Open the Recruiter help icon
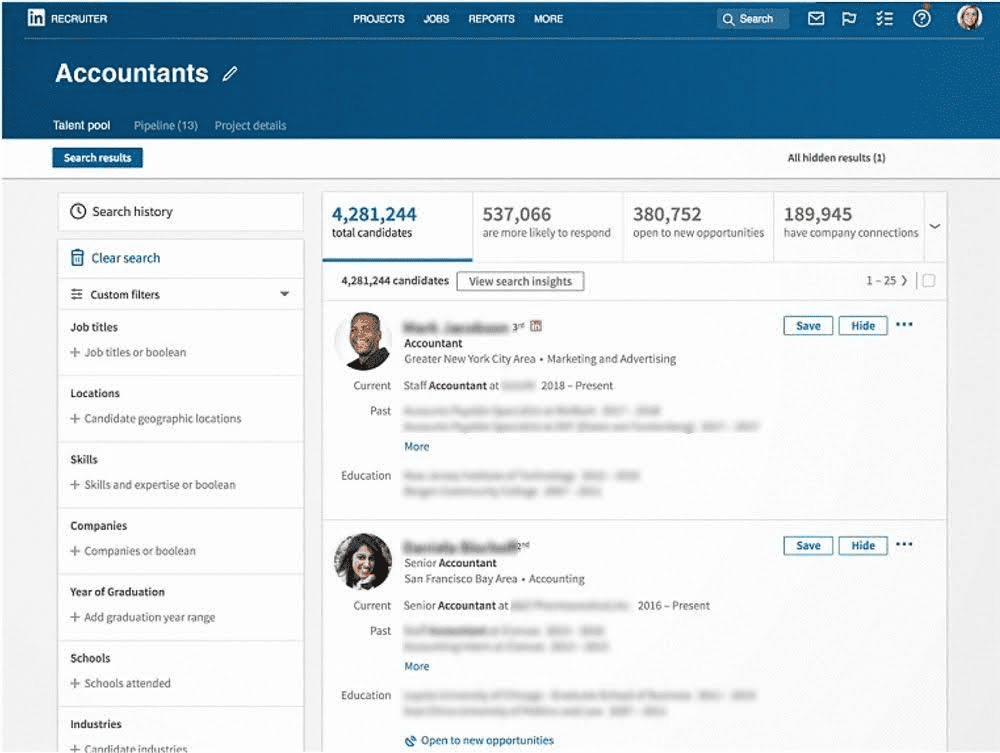The width and height of the screenshot is (1000, 753). 921,18
